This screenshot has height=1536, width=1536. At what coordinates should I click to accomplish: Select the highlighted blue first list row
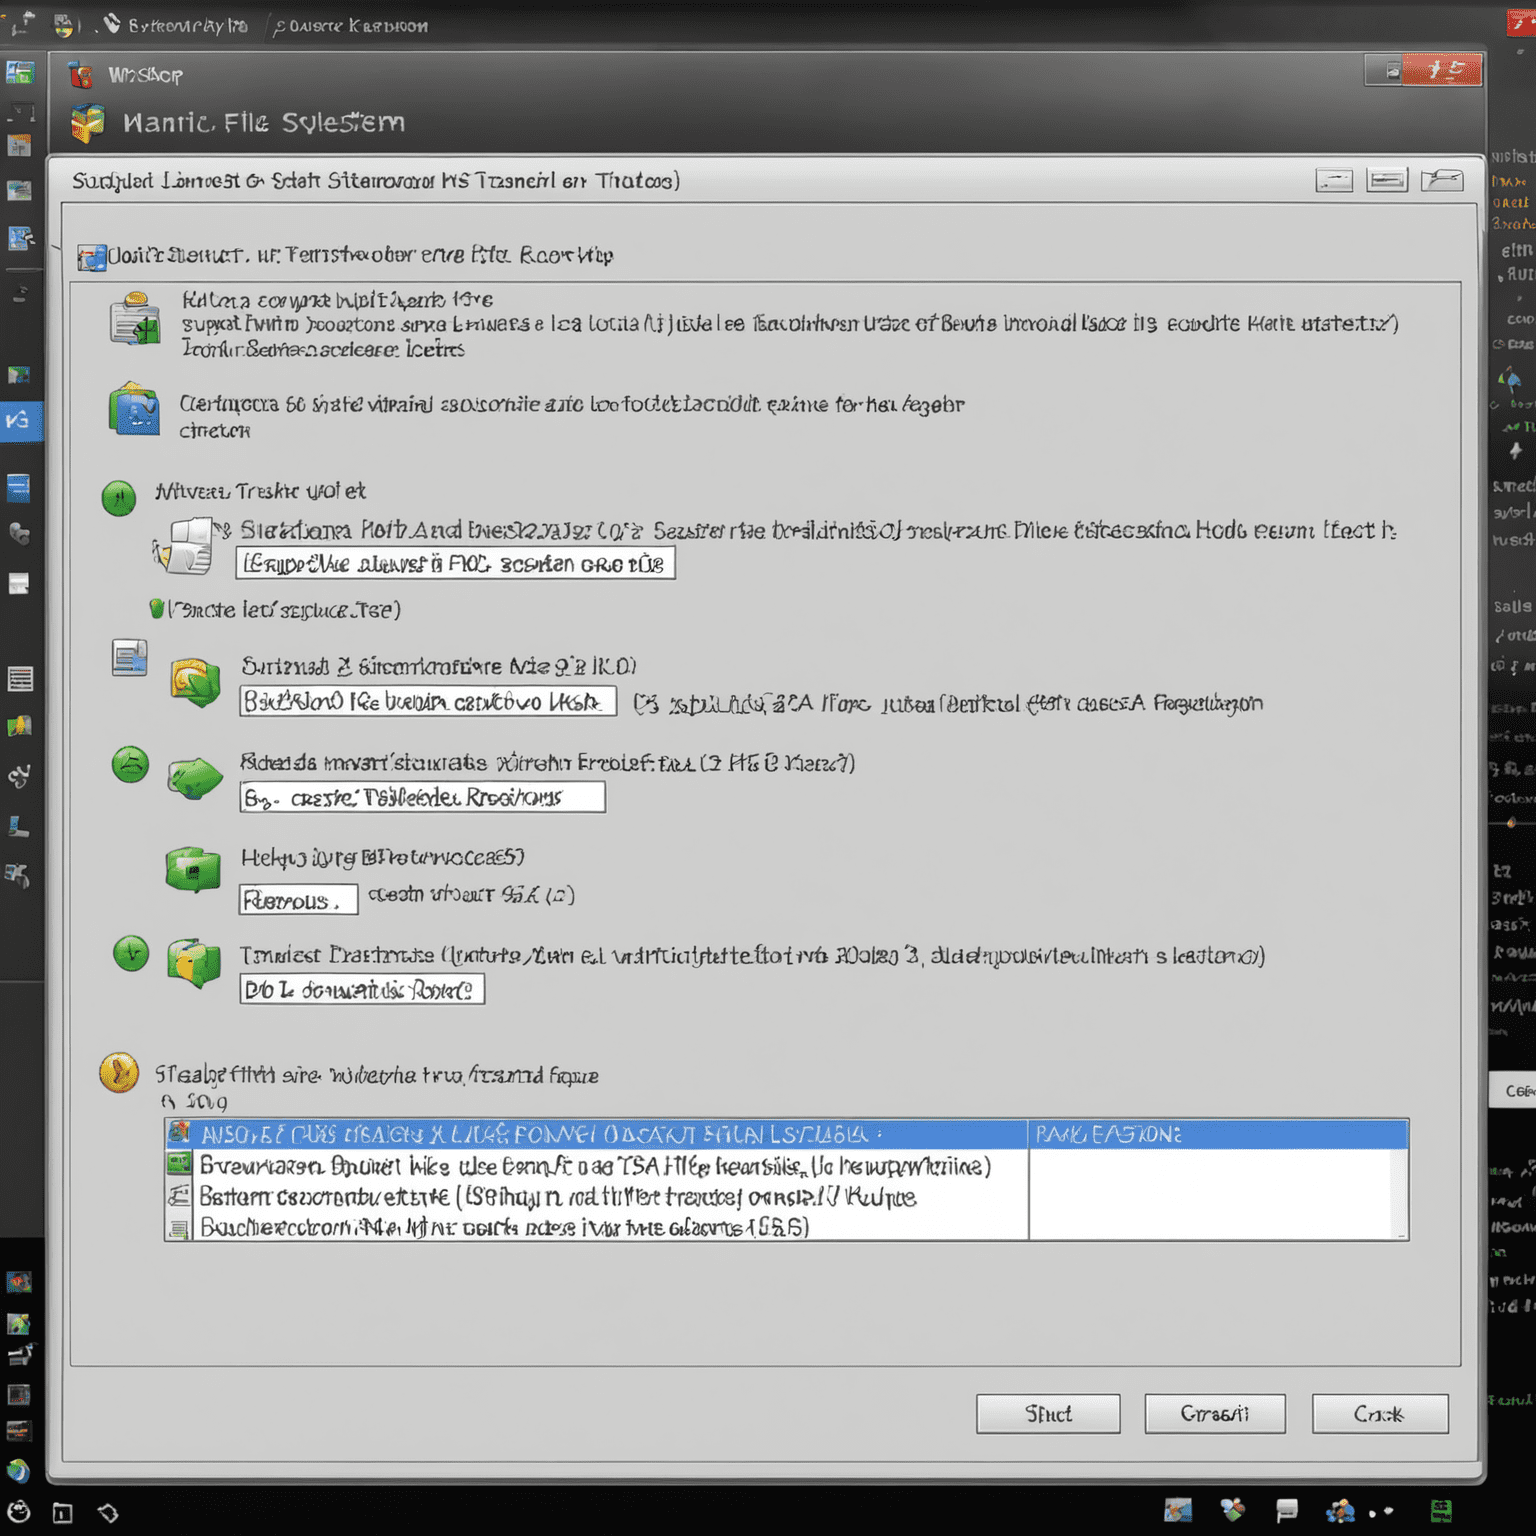coord(786,1134)
